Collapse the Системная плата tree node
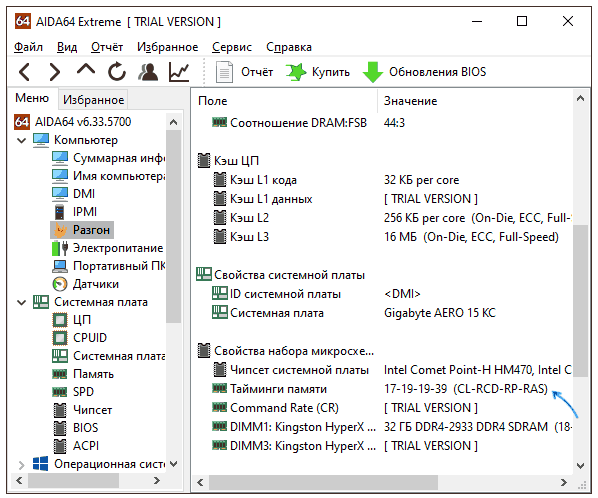598x498 pixels. 22,302
